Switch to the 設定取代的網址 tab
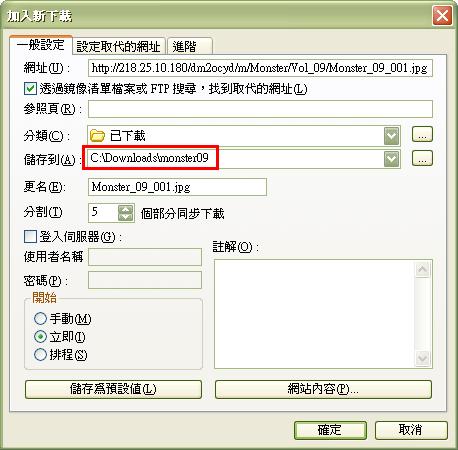The width and height of the screenshot is (458, 450). click(x=118, y=46)
